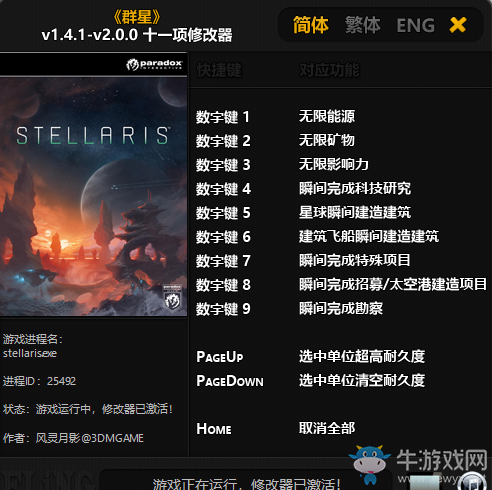This screenshot has height=490, width=492.
Task: Enable 瞬间完成科技研究 option
Action: coord(355,188)
